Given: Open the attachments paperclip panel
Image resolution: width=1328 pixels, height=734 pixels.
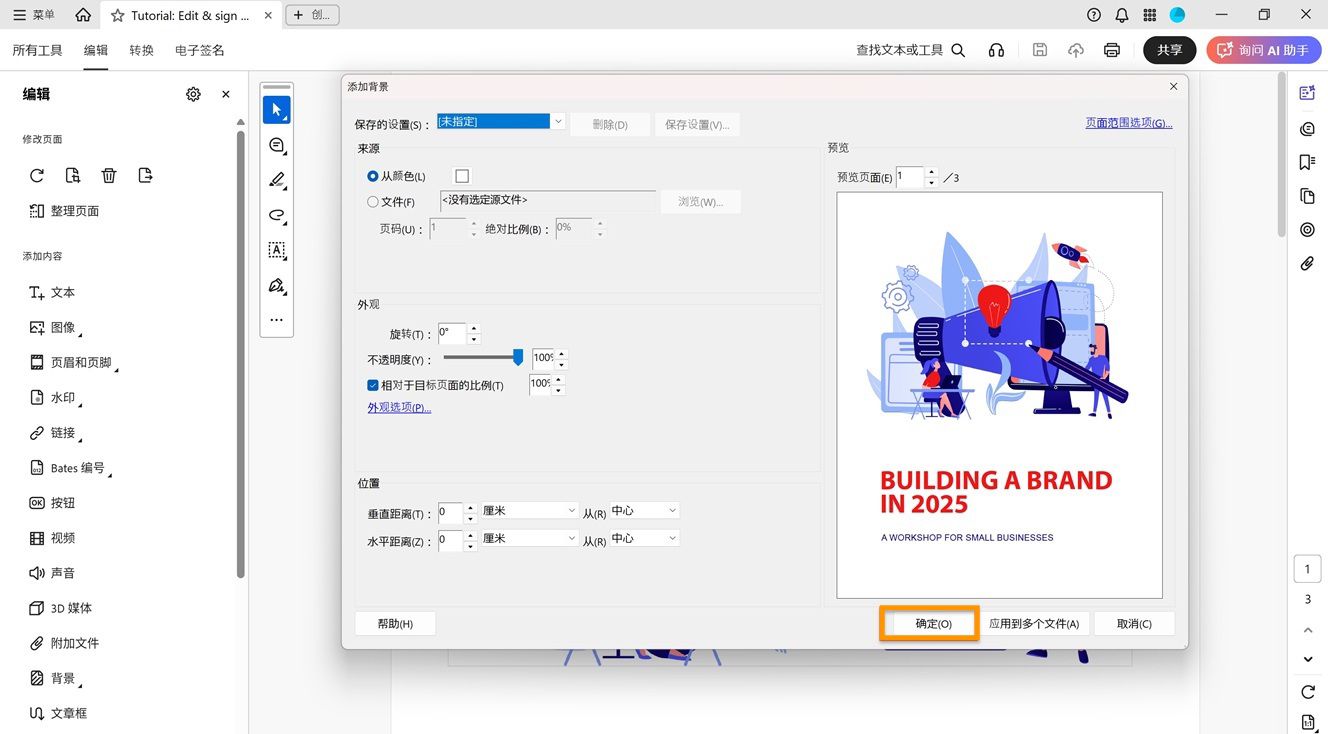Looking at the screenshot, I should 1307,263.
